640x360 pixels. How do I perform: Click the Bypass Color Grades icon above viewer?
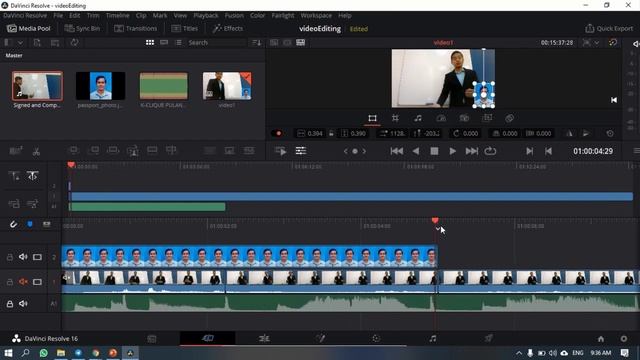pos(612,42)
